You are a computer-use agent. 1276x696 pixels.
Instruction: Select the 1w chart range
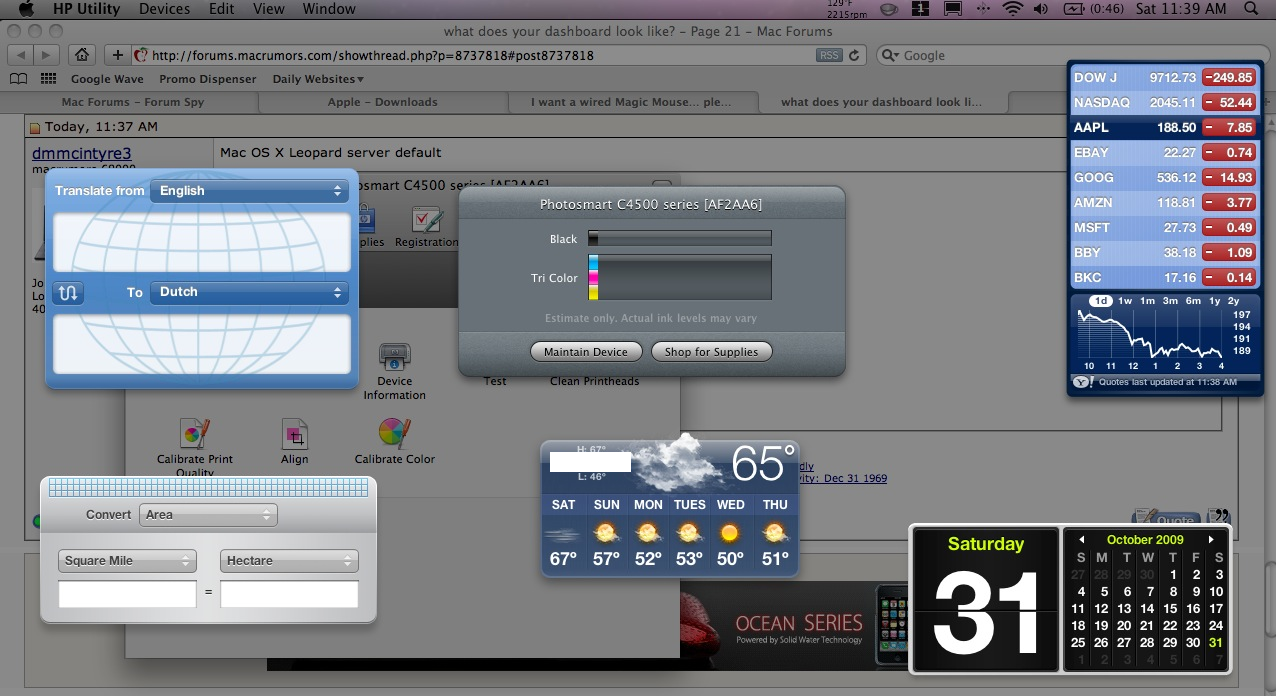pyautogui.click(x=1125, y=301)
